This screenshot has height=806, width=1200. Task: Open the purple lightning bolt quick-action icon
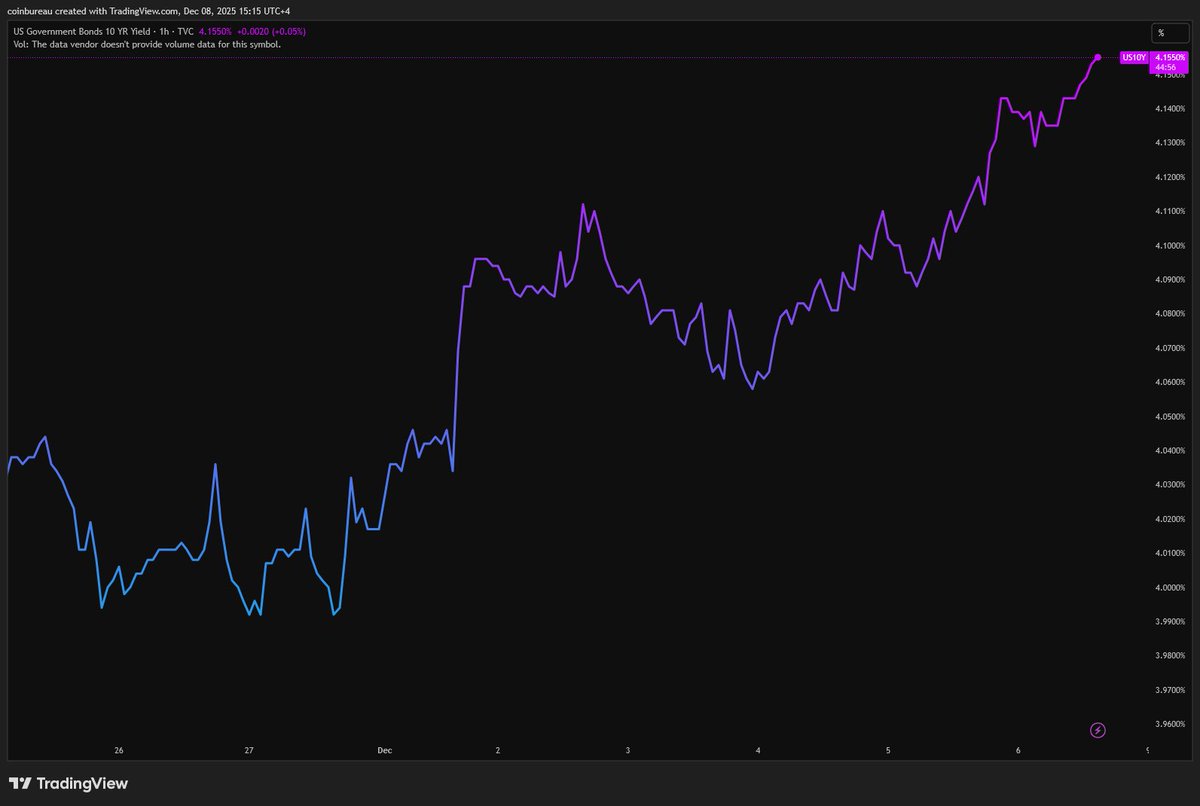1097,731
